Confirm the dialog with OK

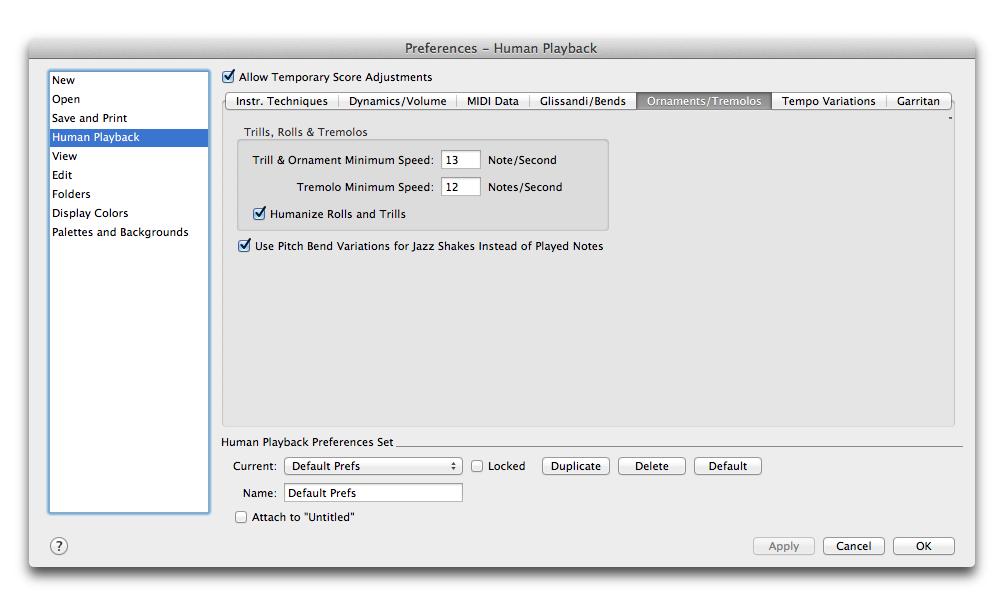(923, 546)
